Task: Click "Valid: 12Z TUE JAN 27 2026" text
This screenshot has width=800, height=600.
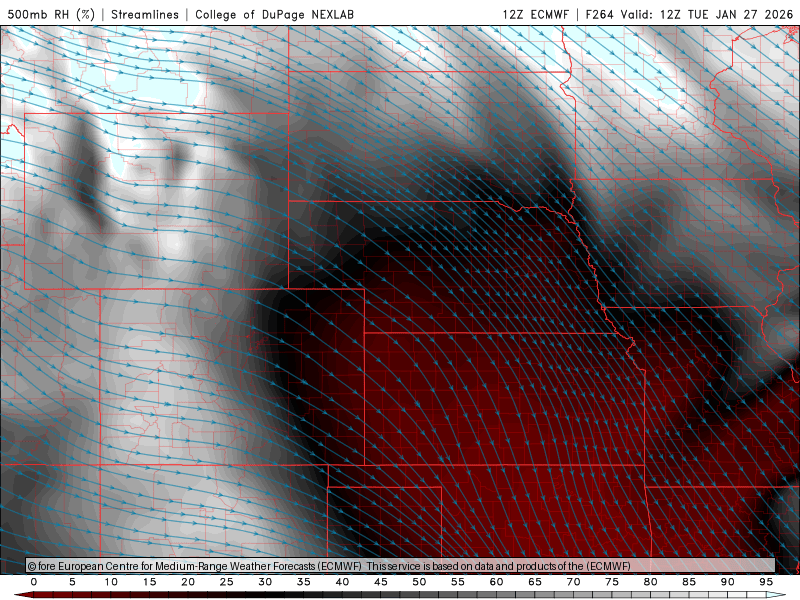Action: click(707, 14)
